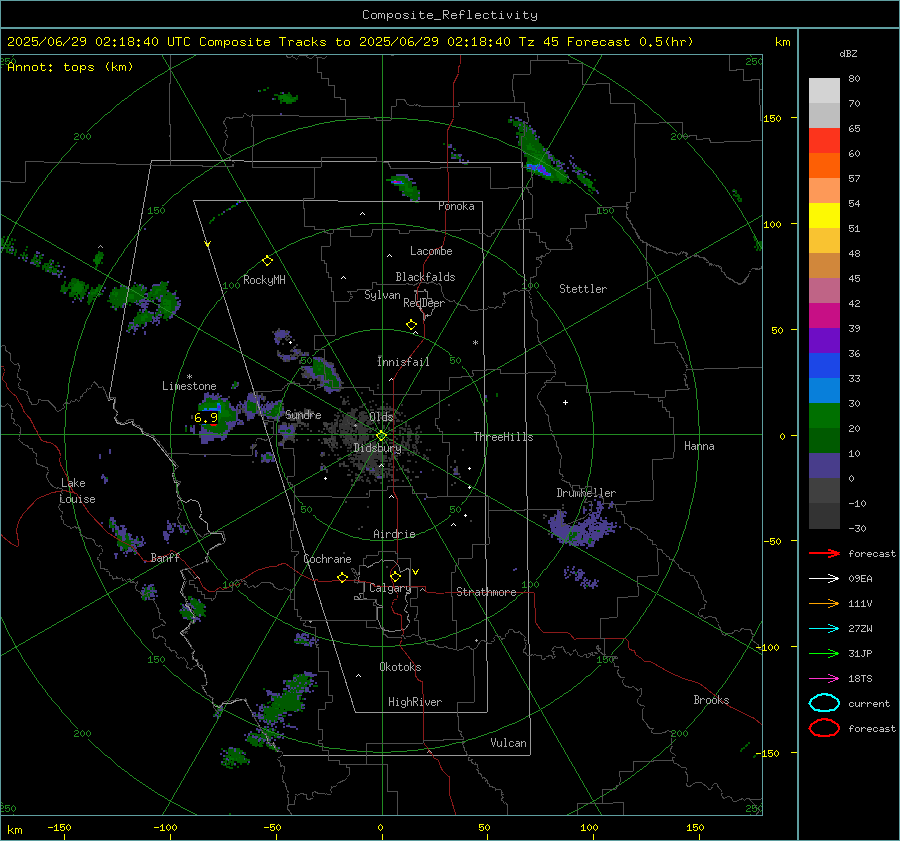Image resolution: width=900 pixels, height=841 pixels.
Task: Click the cyan current ellipse icon
Action: click(824, 703)
